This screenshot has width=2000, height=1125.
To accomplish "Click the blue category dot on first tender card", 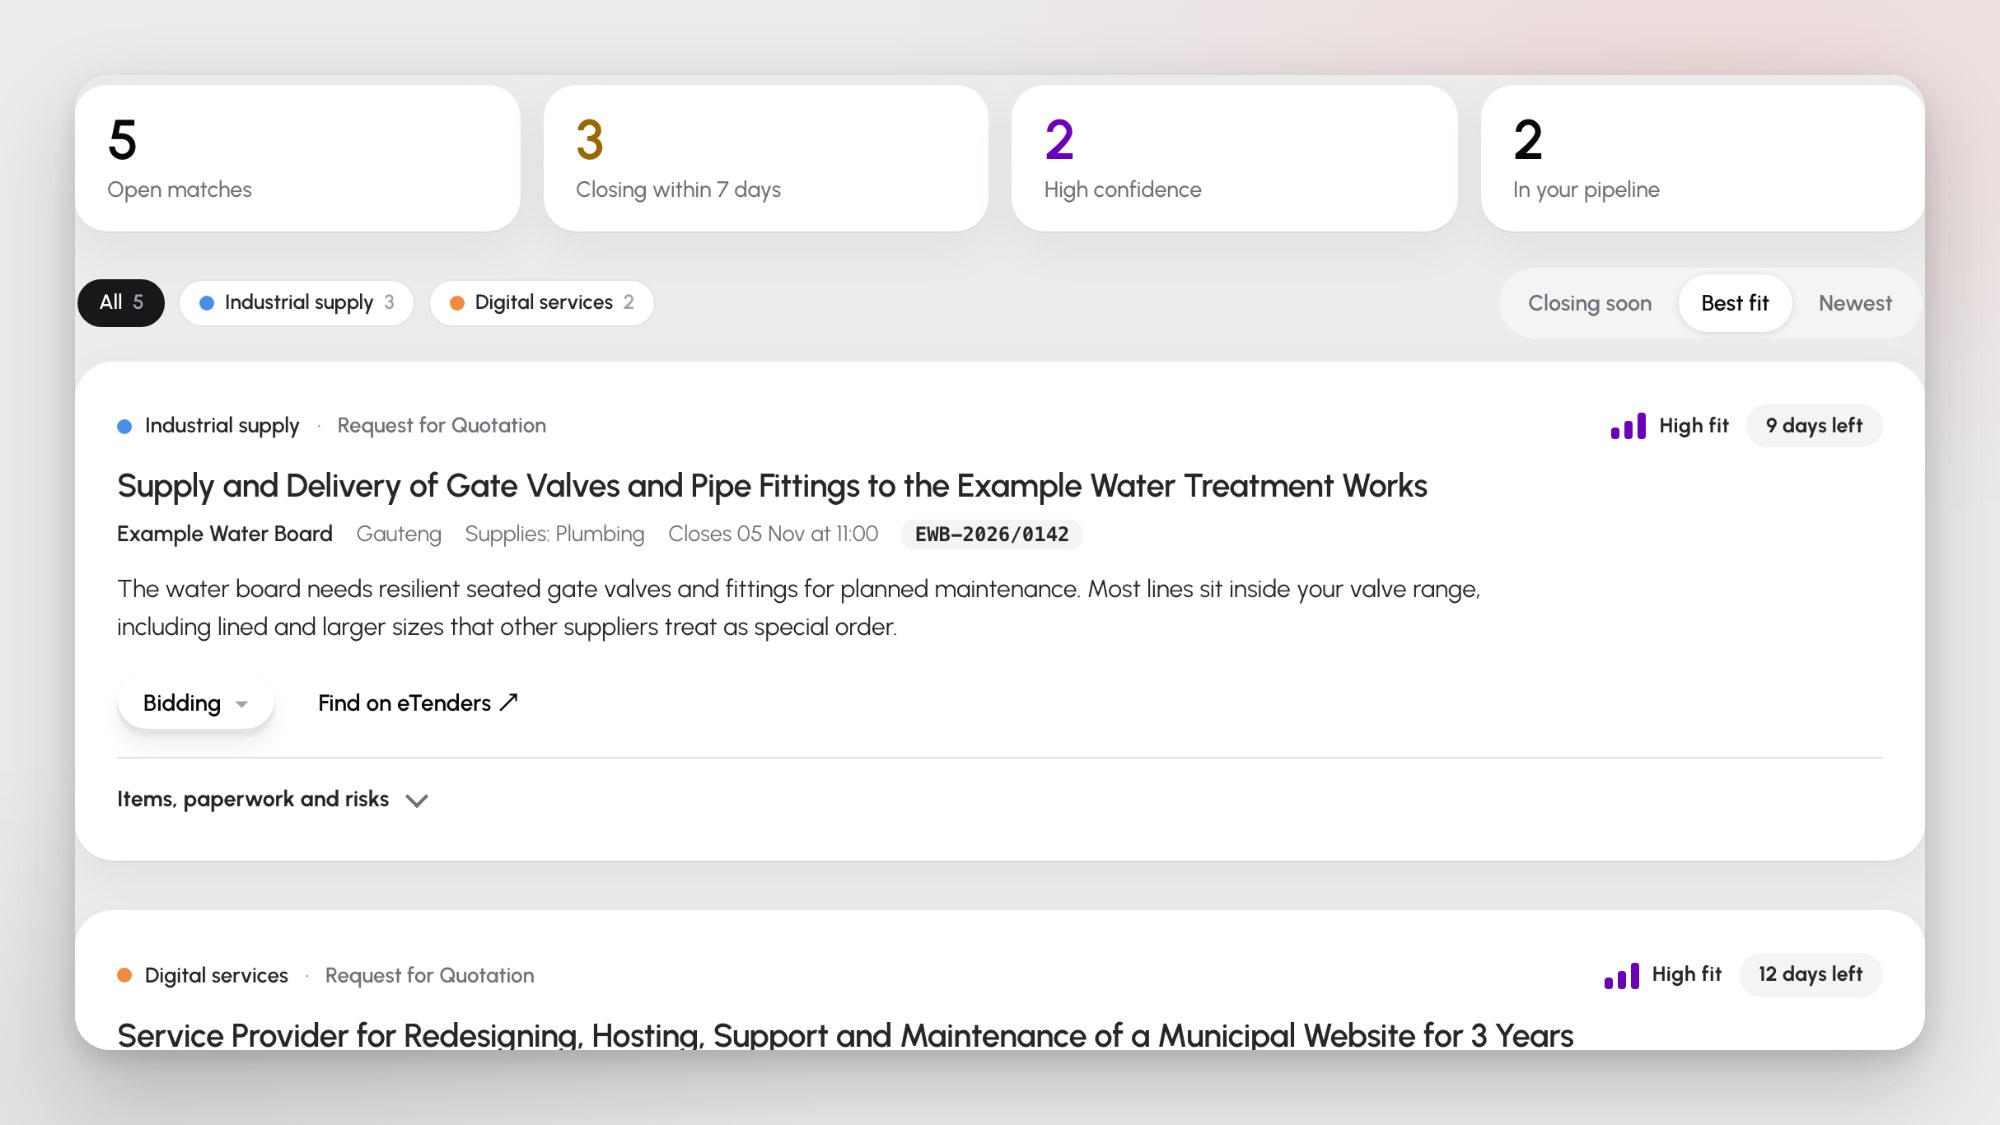I will pyautogui.click(x=125, y=426).
